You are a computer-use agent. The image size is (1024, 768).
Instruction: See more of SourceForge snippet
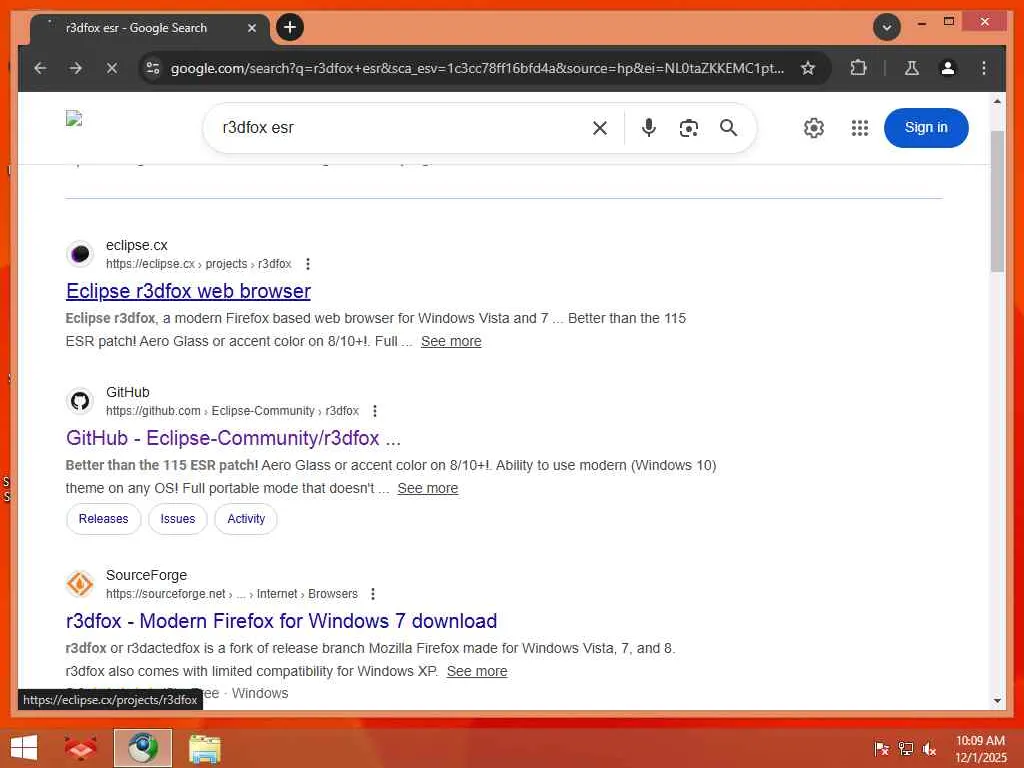pyautogui.click(x=477, y=671)
